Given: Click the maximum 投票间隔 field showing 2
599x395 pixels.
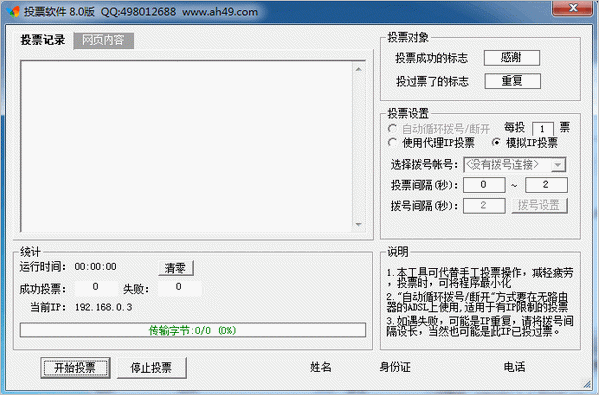Looking at the screenshot, I should (x=546, y=185).
